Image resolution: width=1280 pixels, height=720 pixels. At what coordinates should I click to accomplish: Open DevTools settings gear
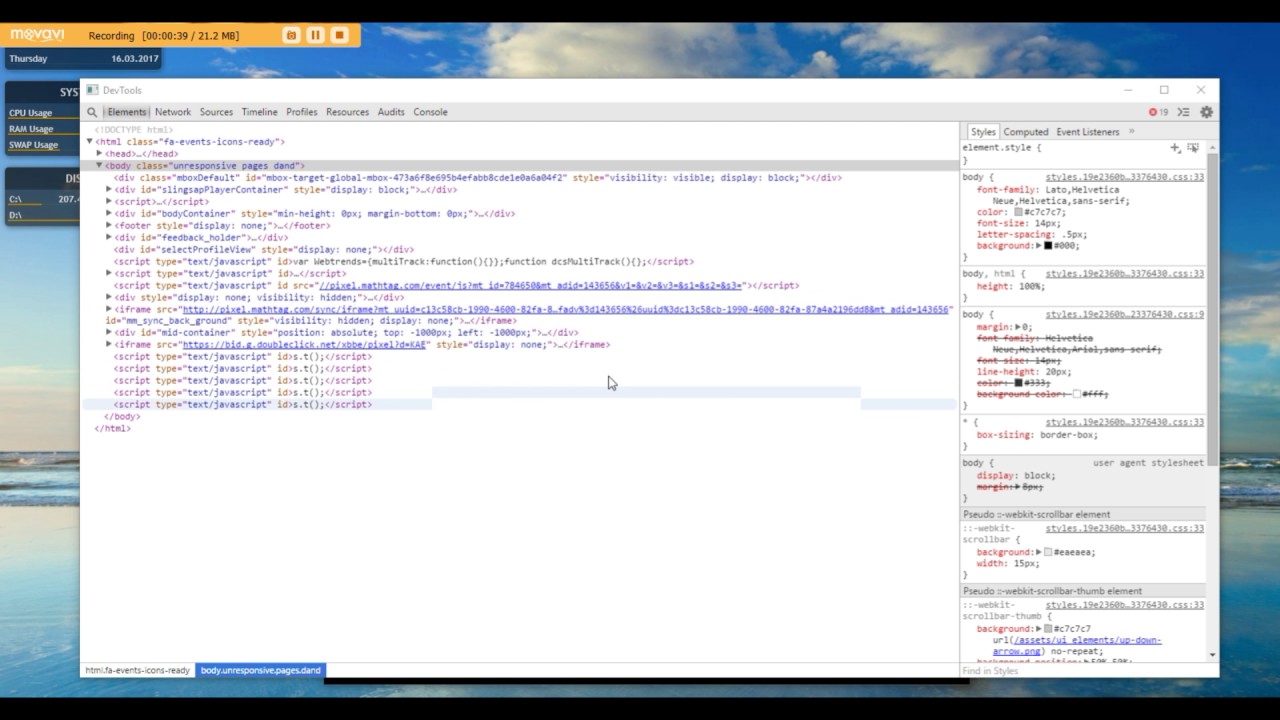[1206, 112]
